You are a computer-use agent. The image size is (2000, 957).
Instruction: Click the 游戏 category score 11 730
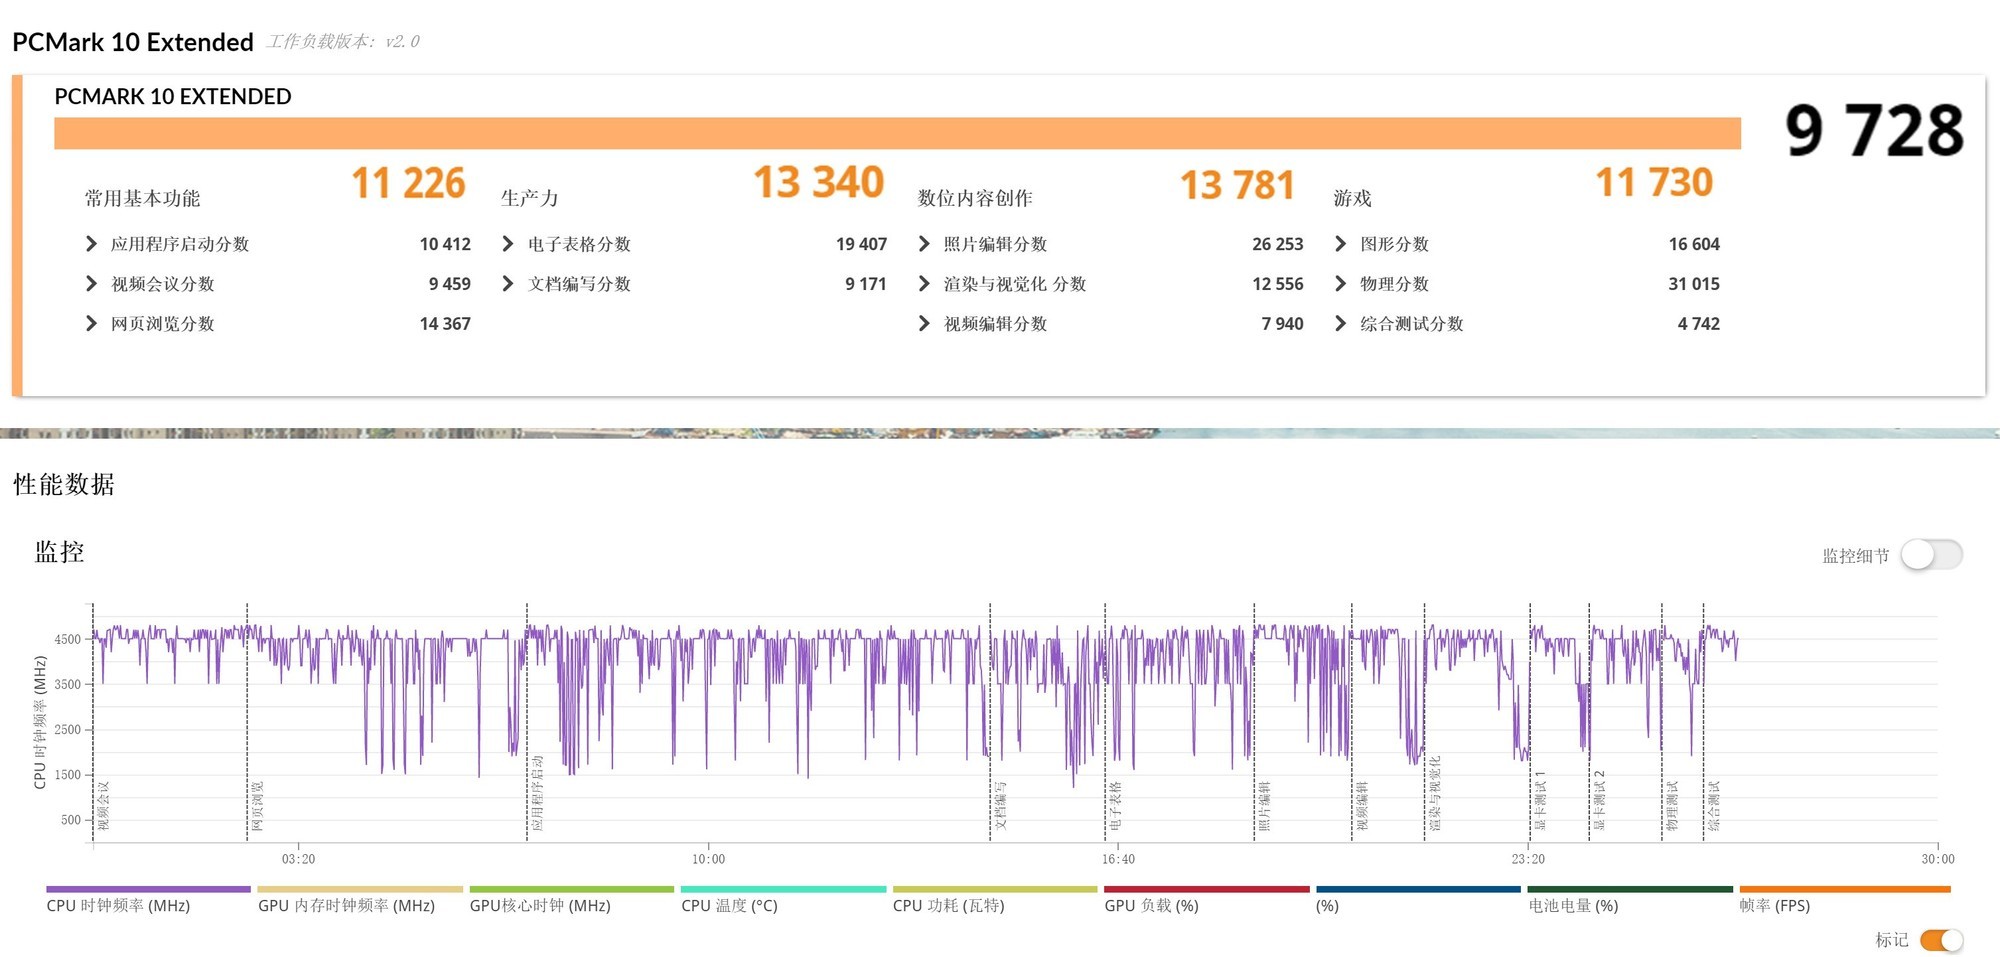click(x=1655, y=183)
